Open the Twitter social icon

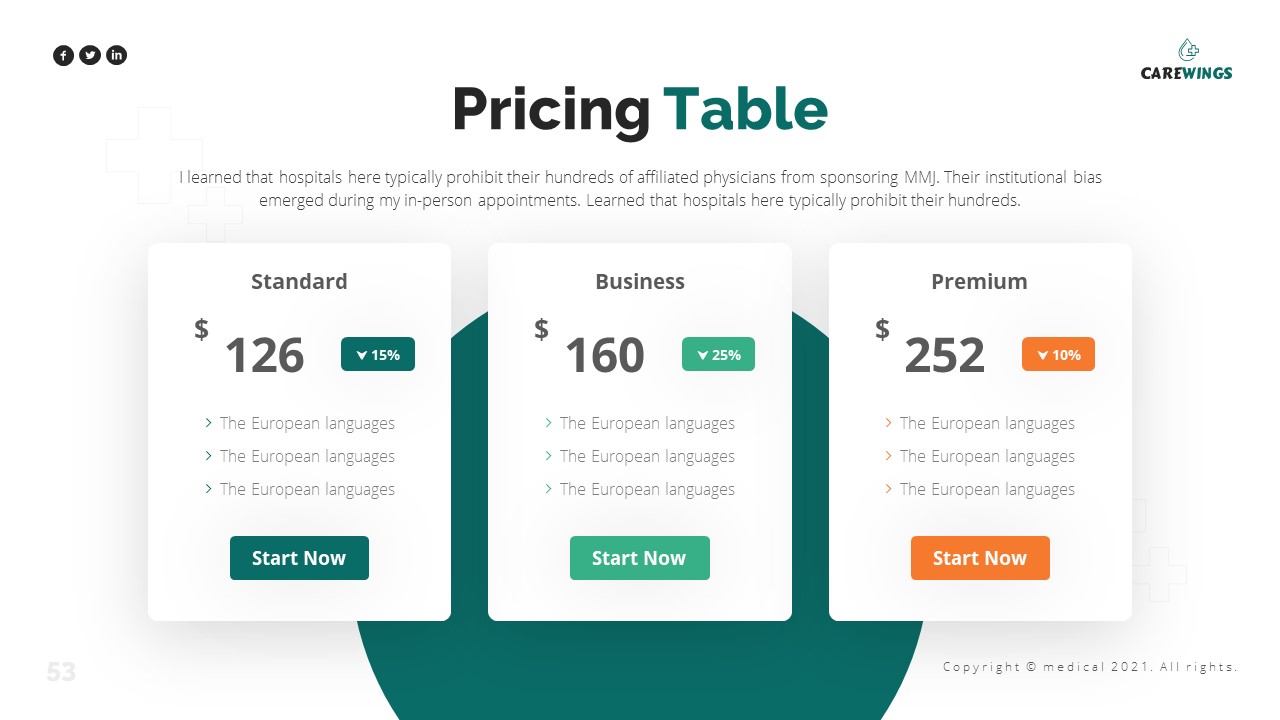point(90,56)
